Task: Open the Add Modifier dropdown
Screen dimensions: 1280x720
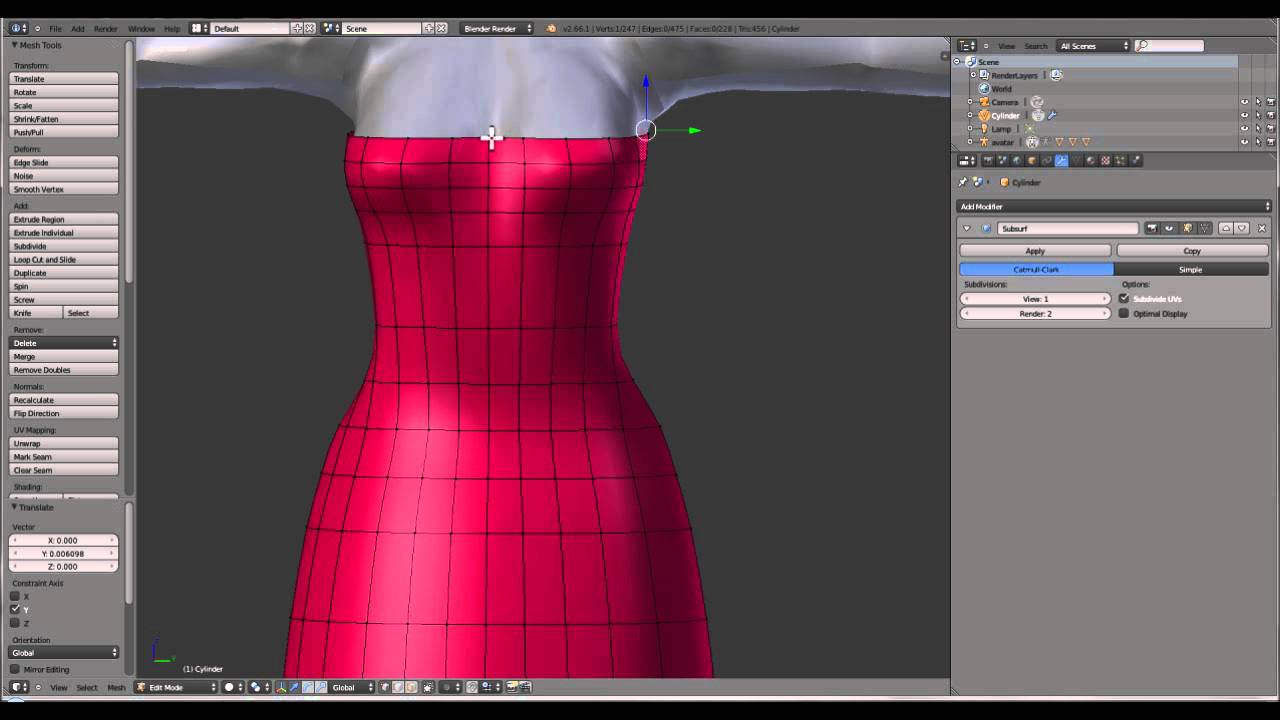Action: pos(1114,206)
